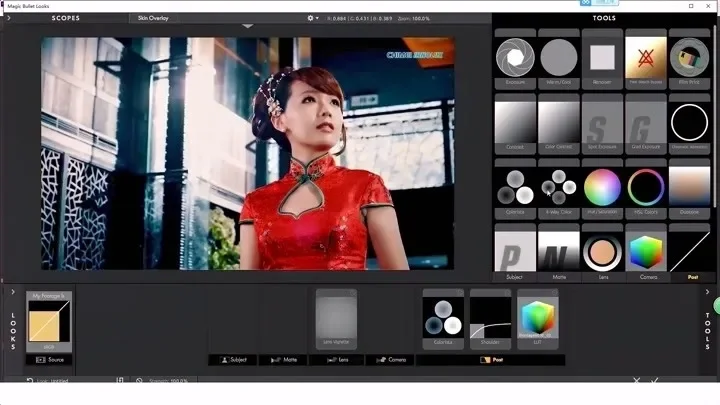Image resolution: width=720 pixels, height=405 pixels.
Task: Select the Colorista card in Post chain
Action: (x=443, y=319)
